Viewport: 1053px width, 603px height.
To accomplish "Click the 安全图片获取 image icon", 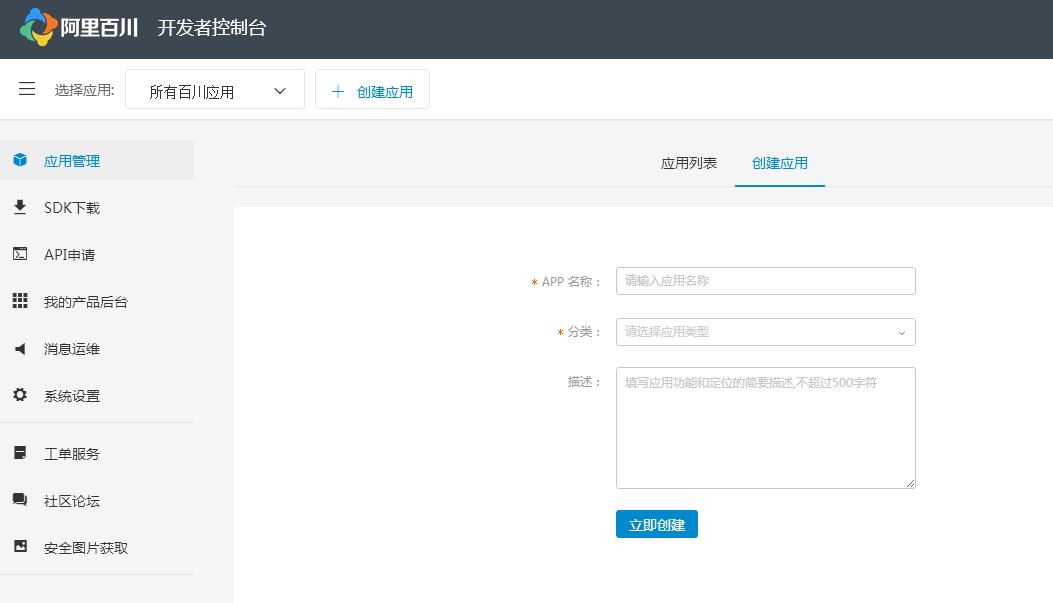I will tap(20, 547).
